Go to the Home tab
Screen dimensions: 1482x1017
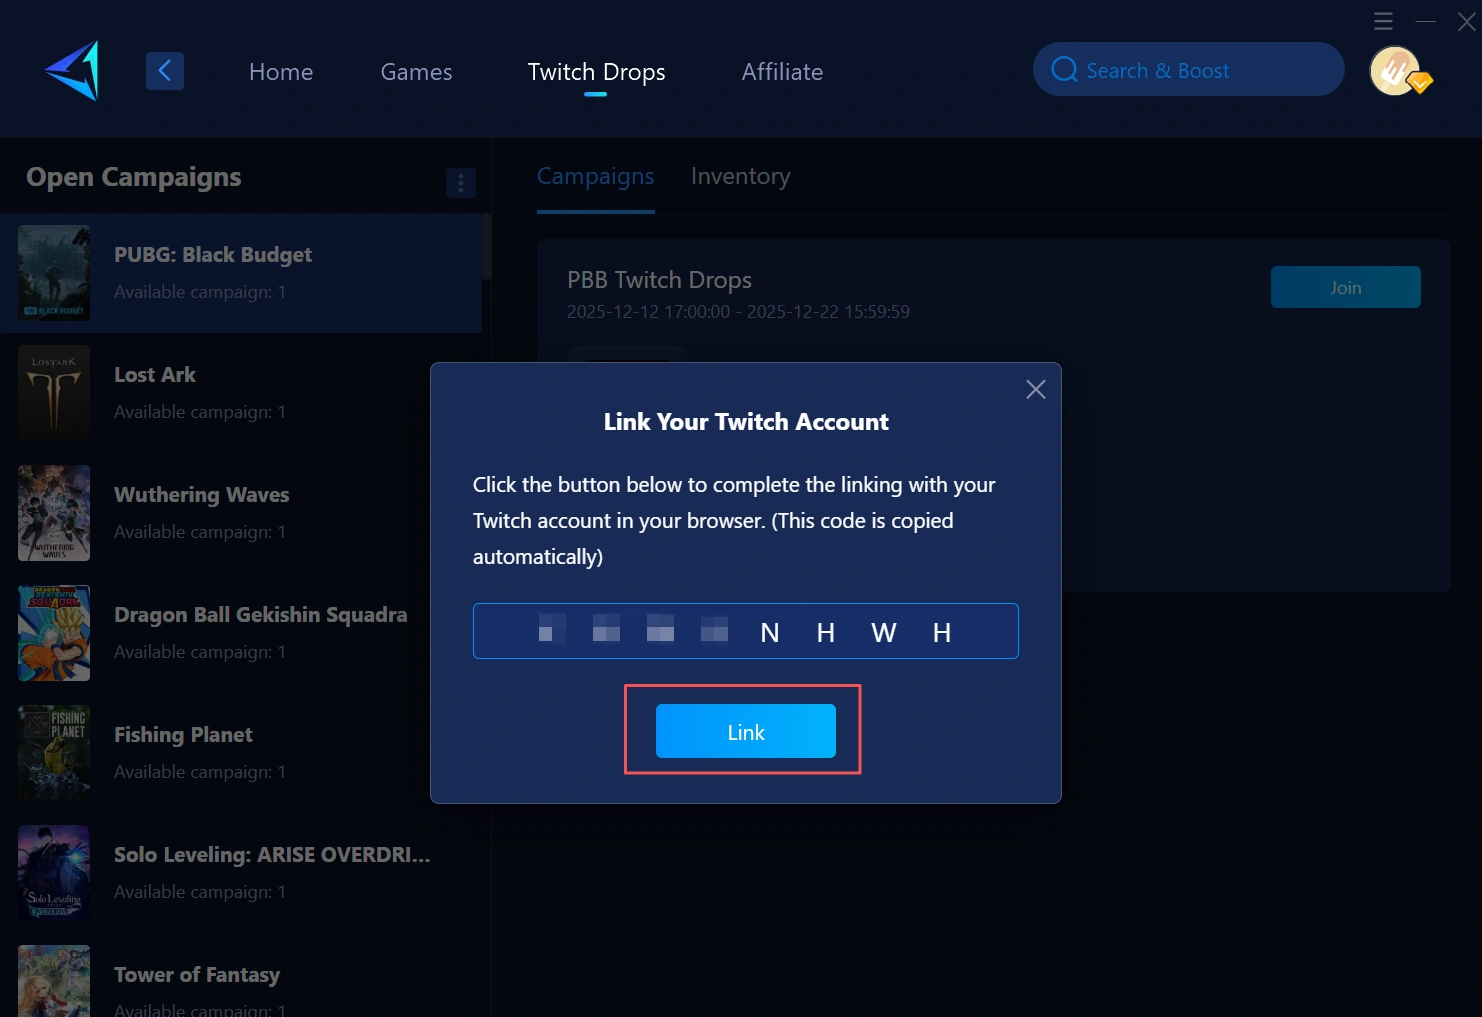(281, 72)
